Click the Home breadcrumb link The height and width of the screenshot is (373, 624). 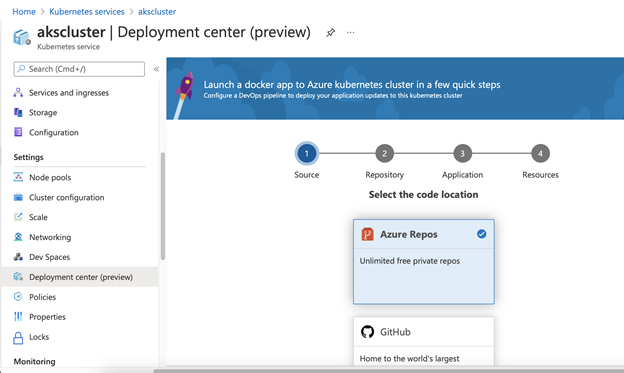pos(24,12)
